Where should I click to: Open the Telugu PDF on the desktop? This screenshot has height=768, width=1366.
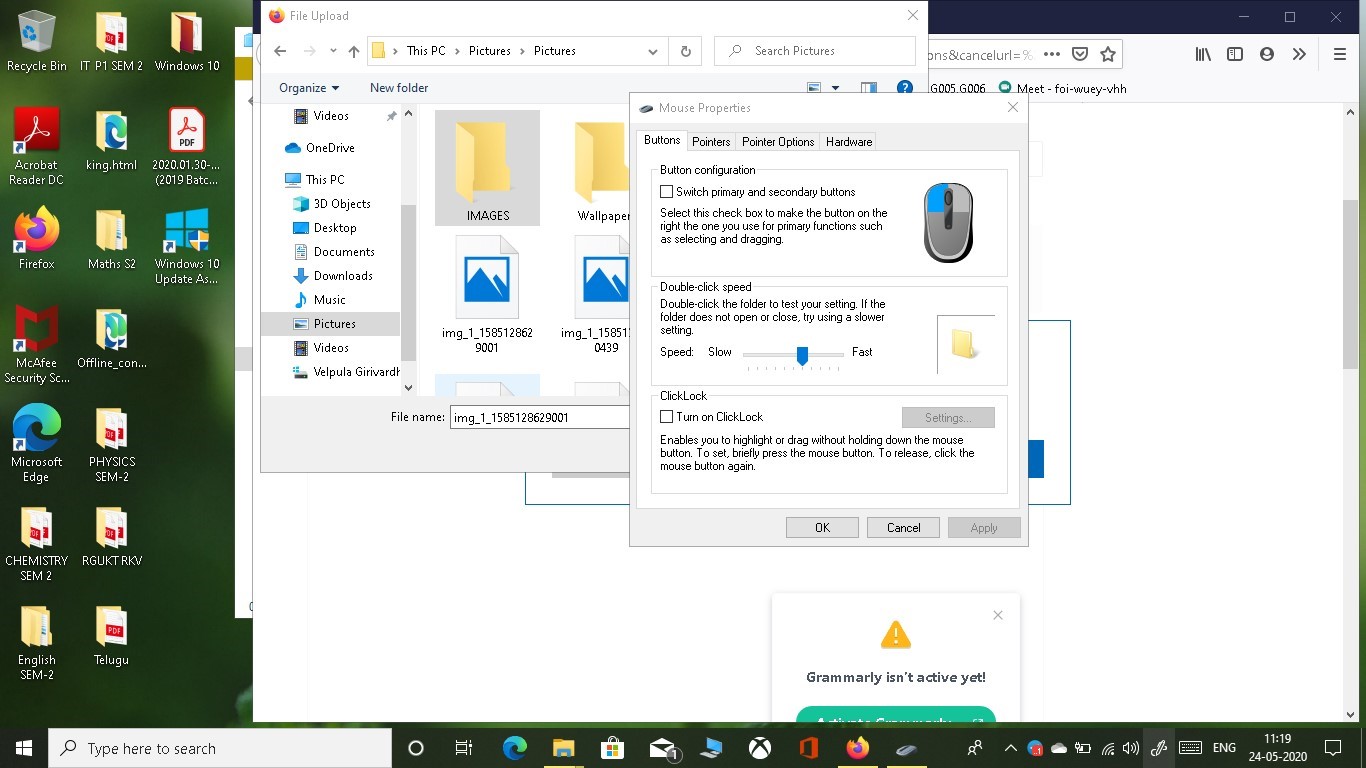pyautogui.click(x=111, y=636)
